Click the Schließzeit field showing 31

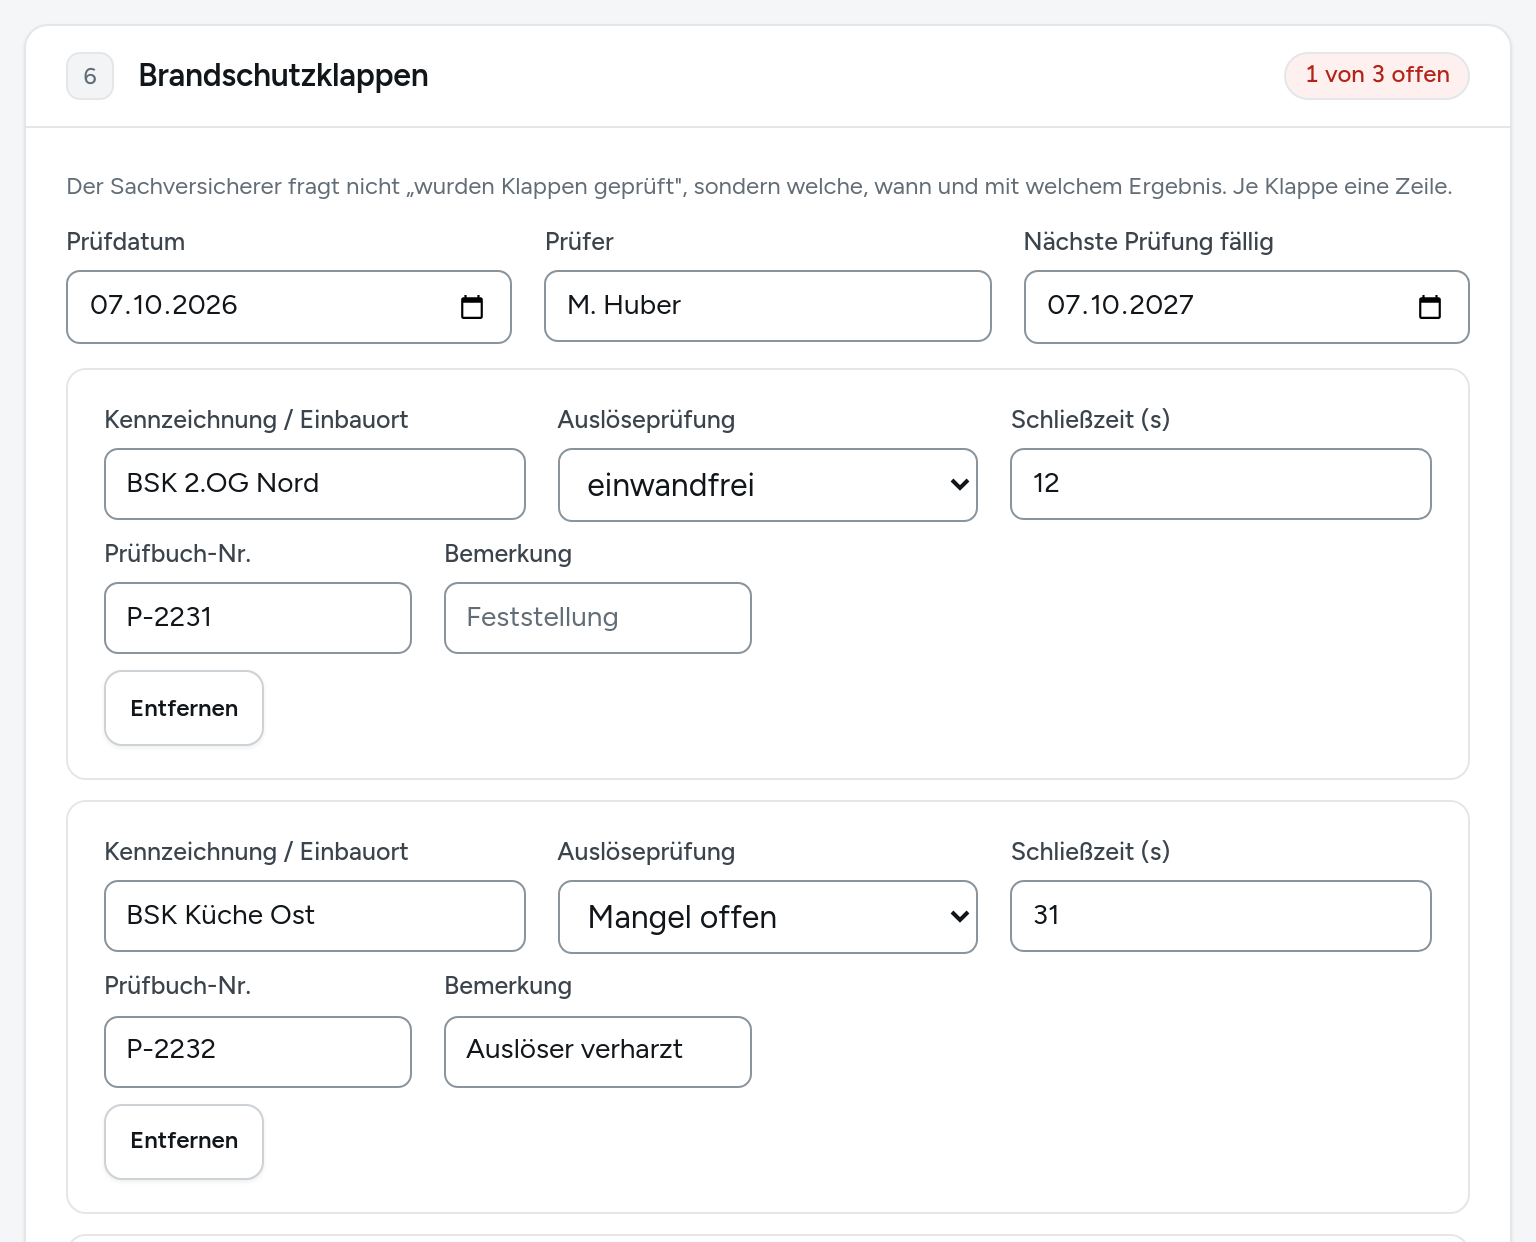pos(1221,916)
